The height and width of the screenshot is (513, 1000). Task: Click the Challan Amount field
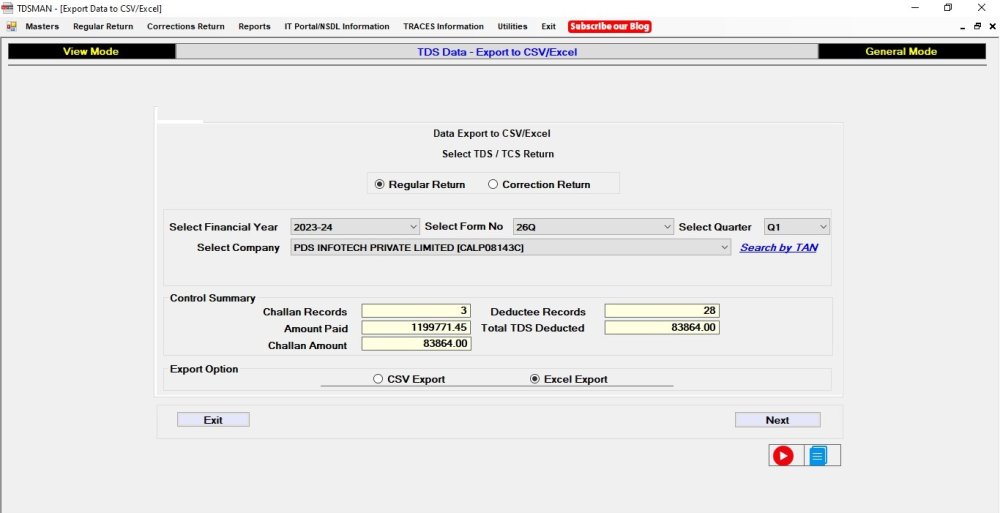point(416,344)
